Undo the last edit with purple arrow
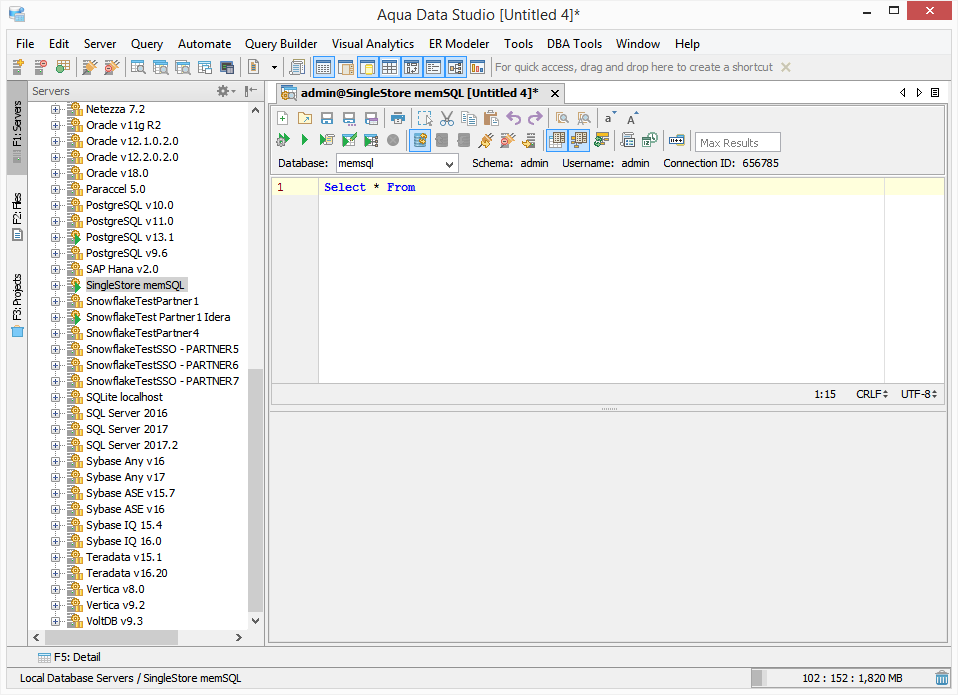Screen dimensions: 958x695 point(513,118)
